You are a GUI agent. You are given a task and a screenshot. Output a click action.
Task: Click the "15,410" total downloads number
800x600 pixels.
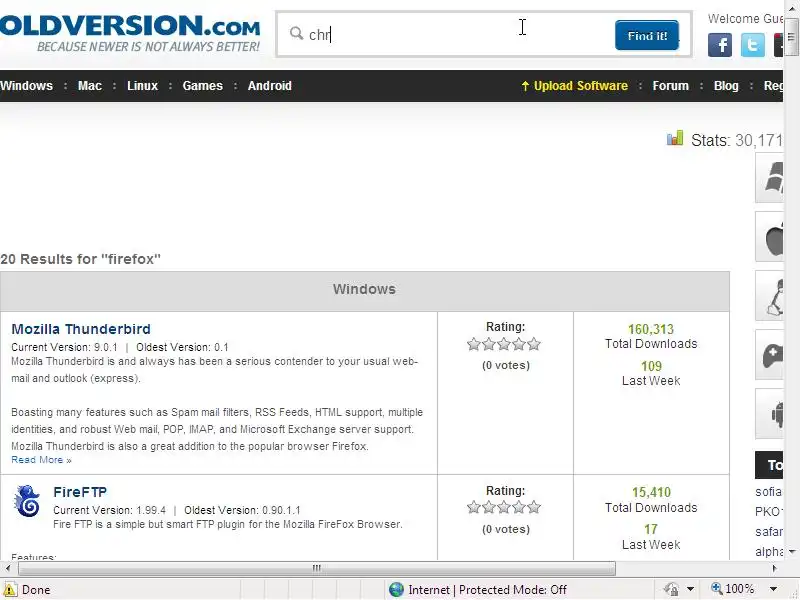pyautogui.click(x=651, y=492)
